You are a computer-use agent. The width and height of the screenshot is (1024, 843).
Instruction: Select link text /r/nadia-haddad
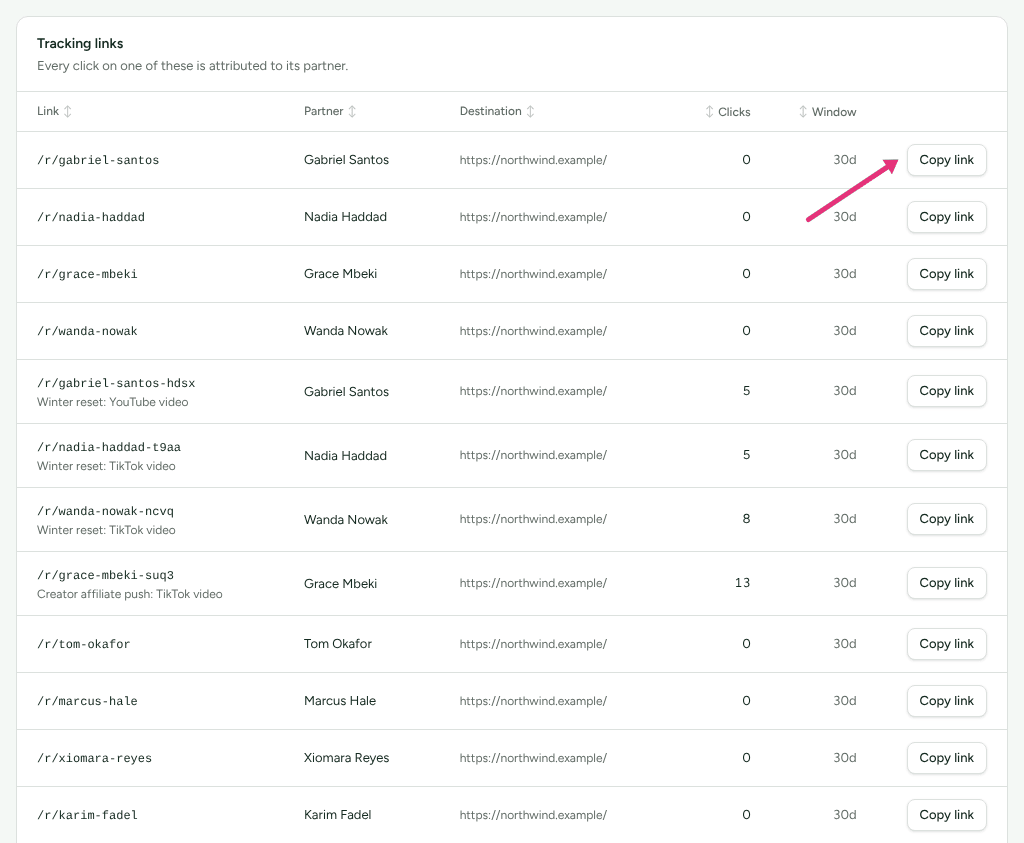click(x=91, y=217)
